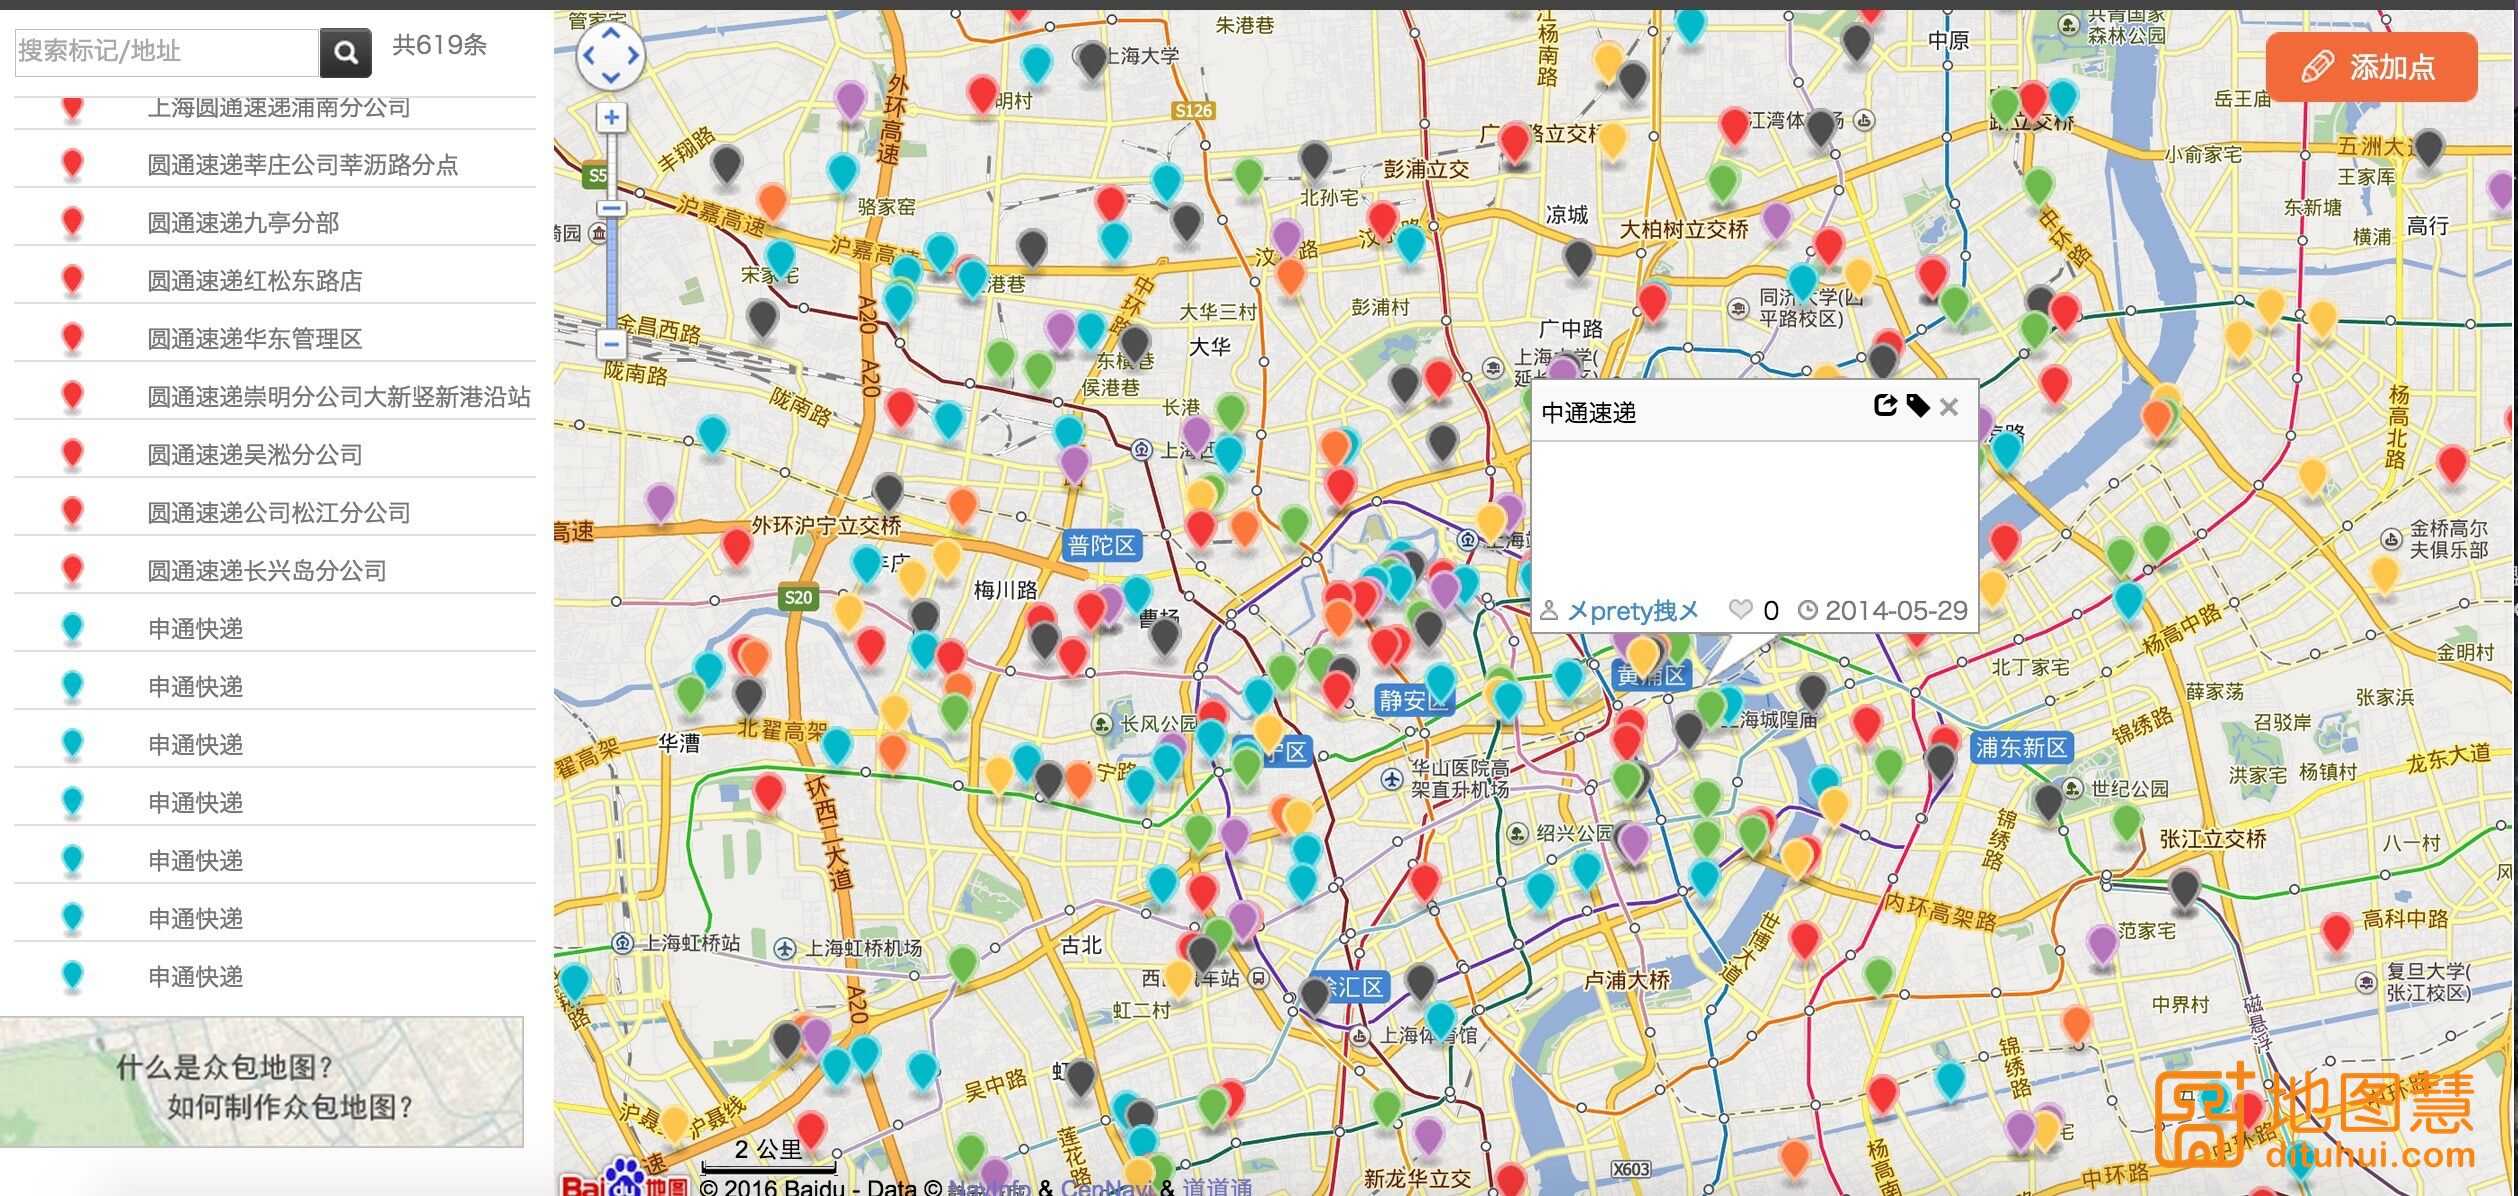This screenshot has width=2518, height=1196.
Task: Click the share icon in 中通速递 popup
Action: click(1885, 406)
